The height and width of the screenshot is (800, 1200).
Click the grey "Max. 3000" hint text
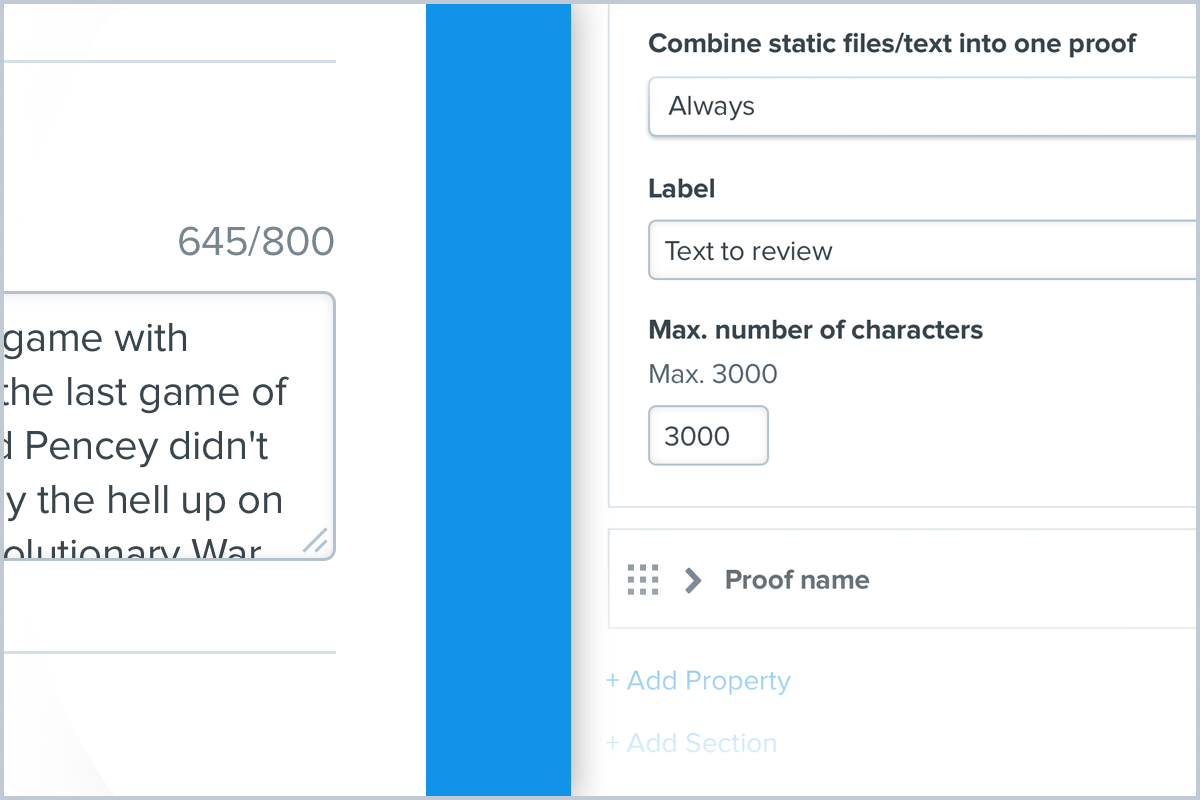click(x=713, y=375)
